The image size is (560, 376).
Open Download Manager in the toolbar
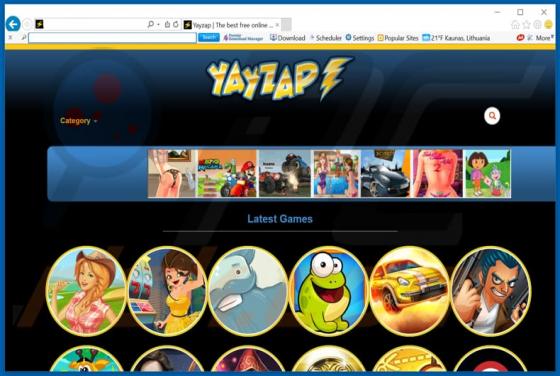pyautogui.click(x=243, y=37)
